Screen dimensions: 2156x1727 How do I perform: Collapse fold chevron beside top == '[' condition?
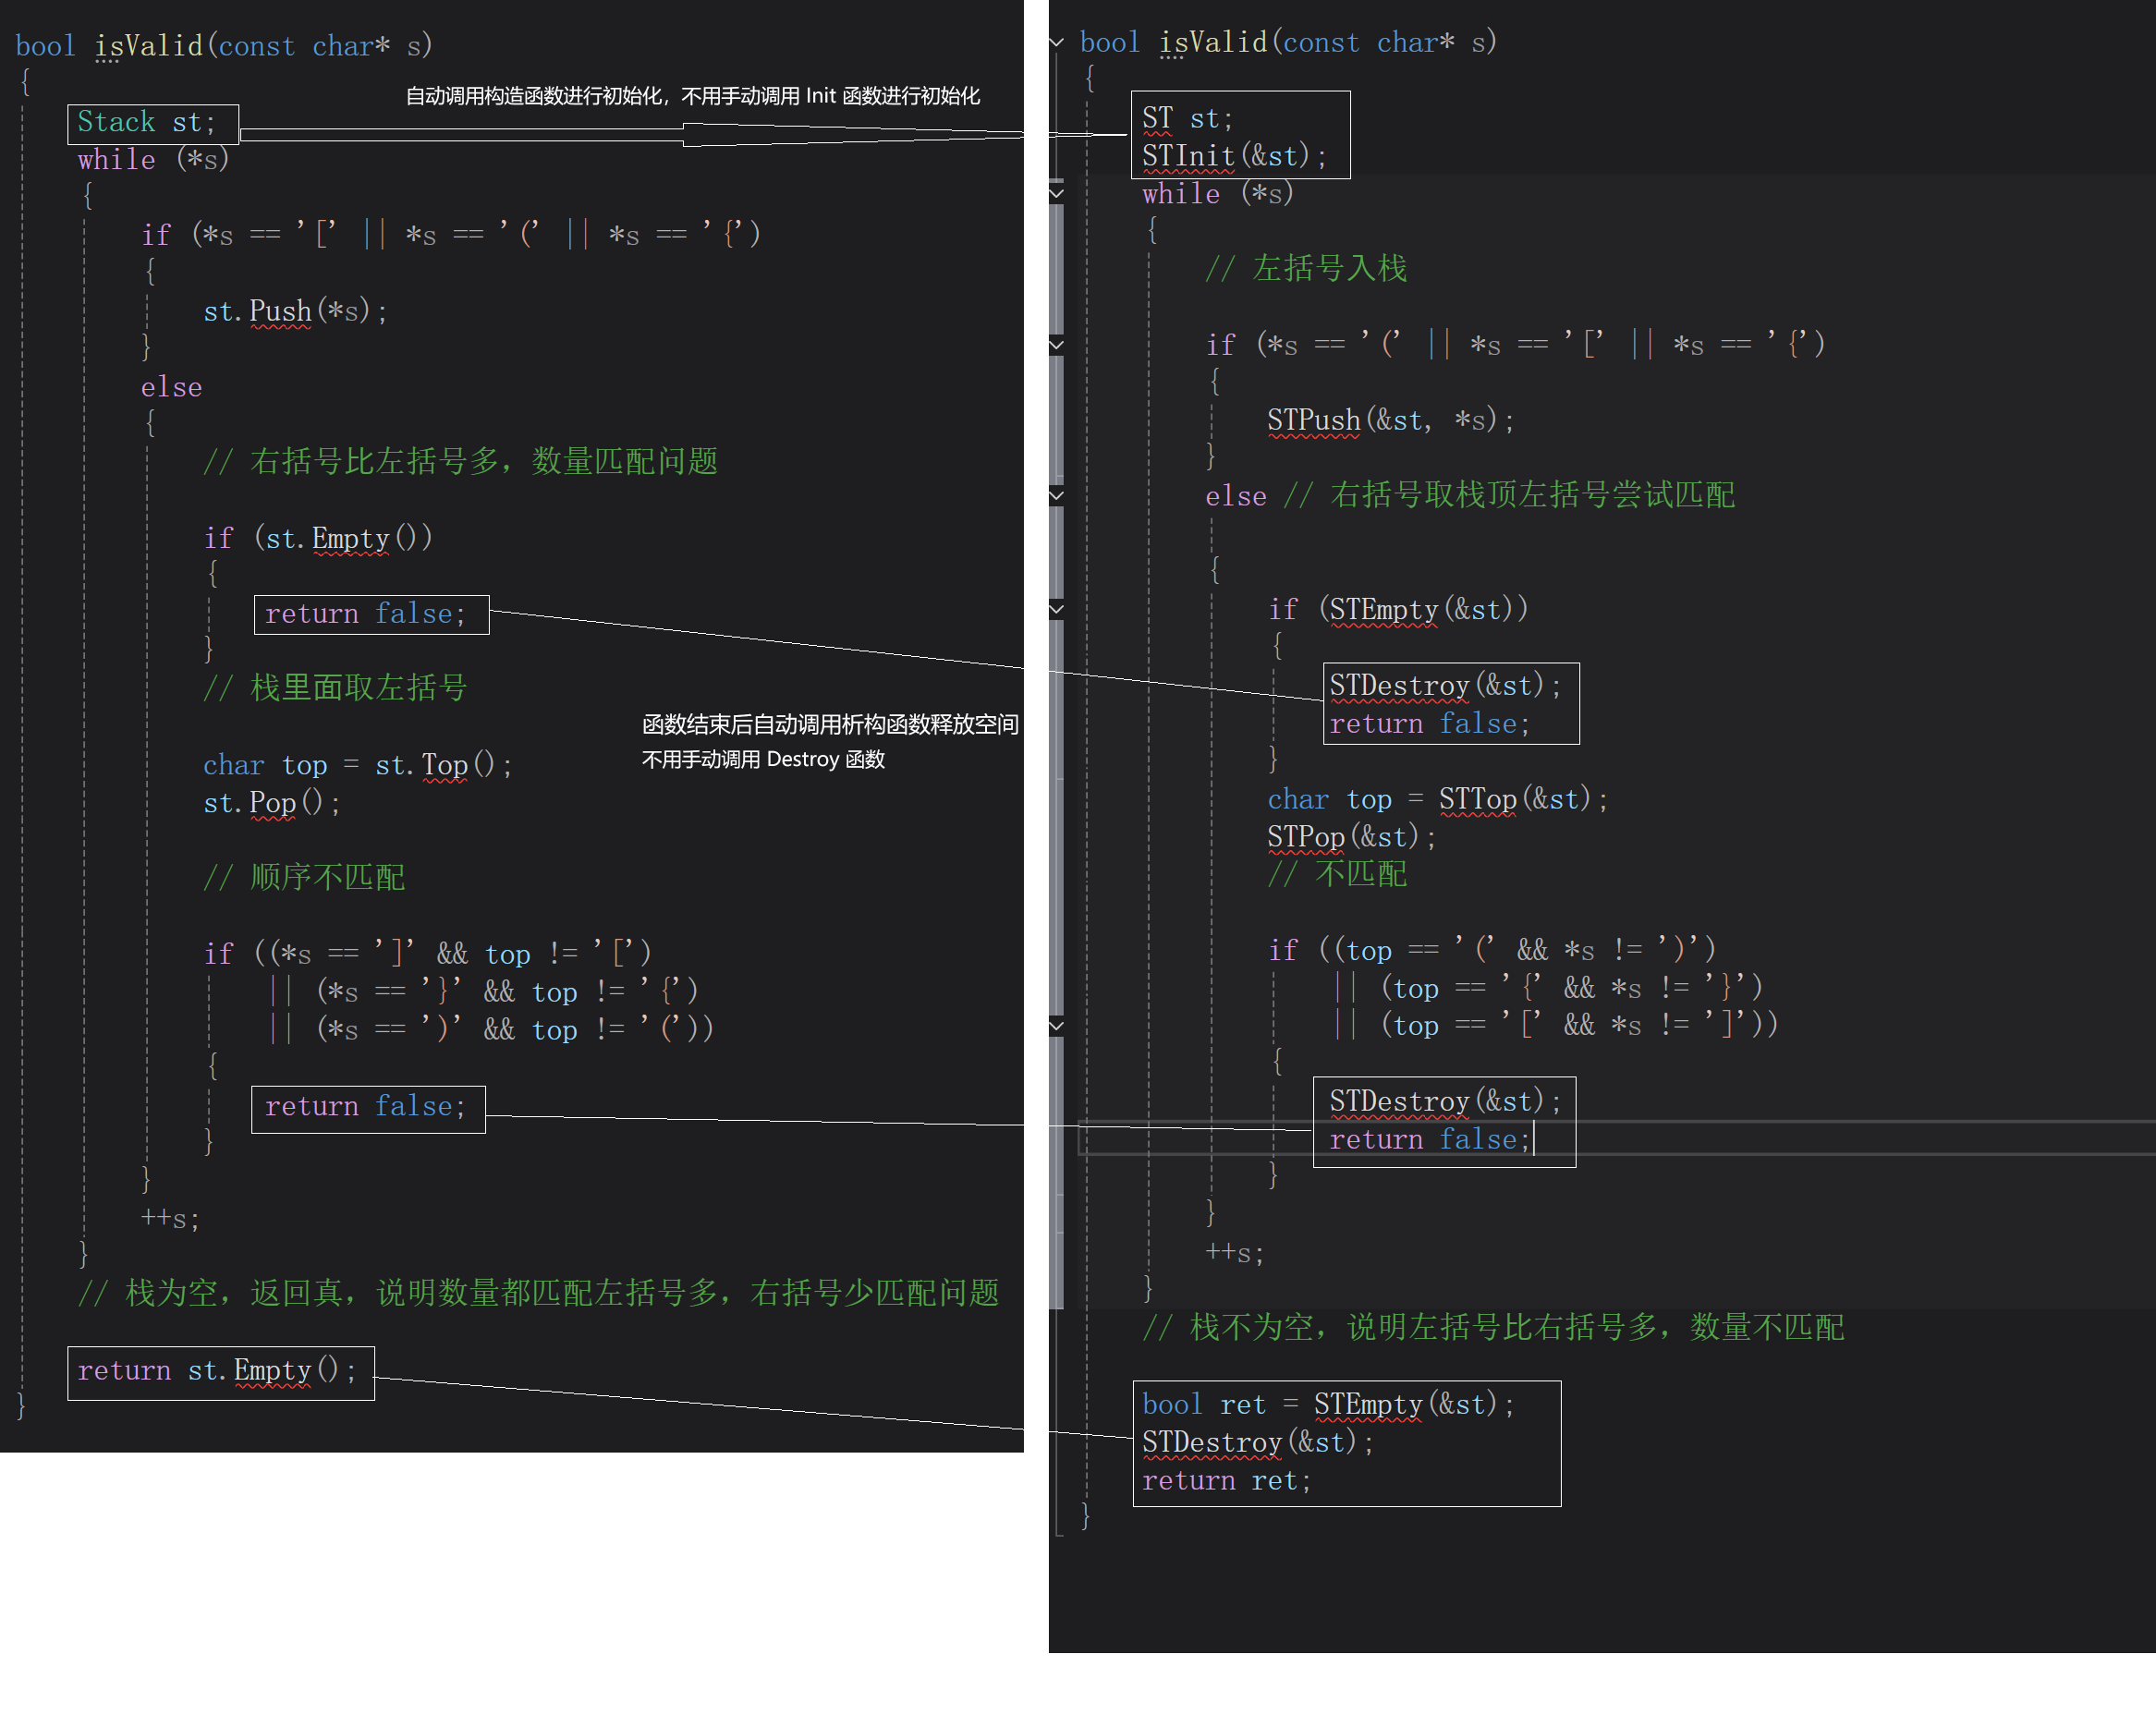(x=1056, y=1026)
